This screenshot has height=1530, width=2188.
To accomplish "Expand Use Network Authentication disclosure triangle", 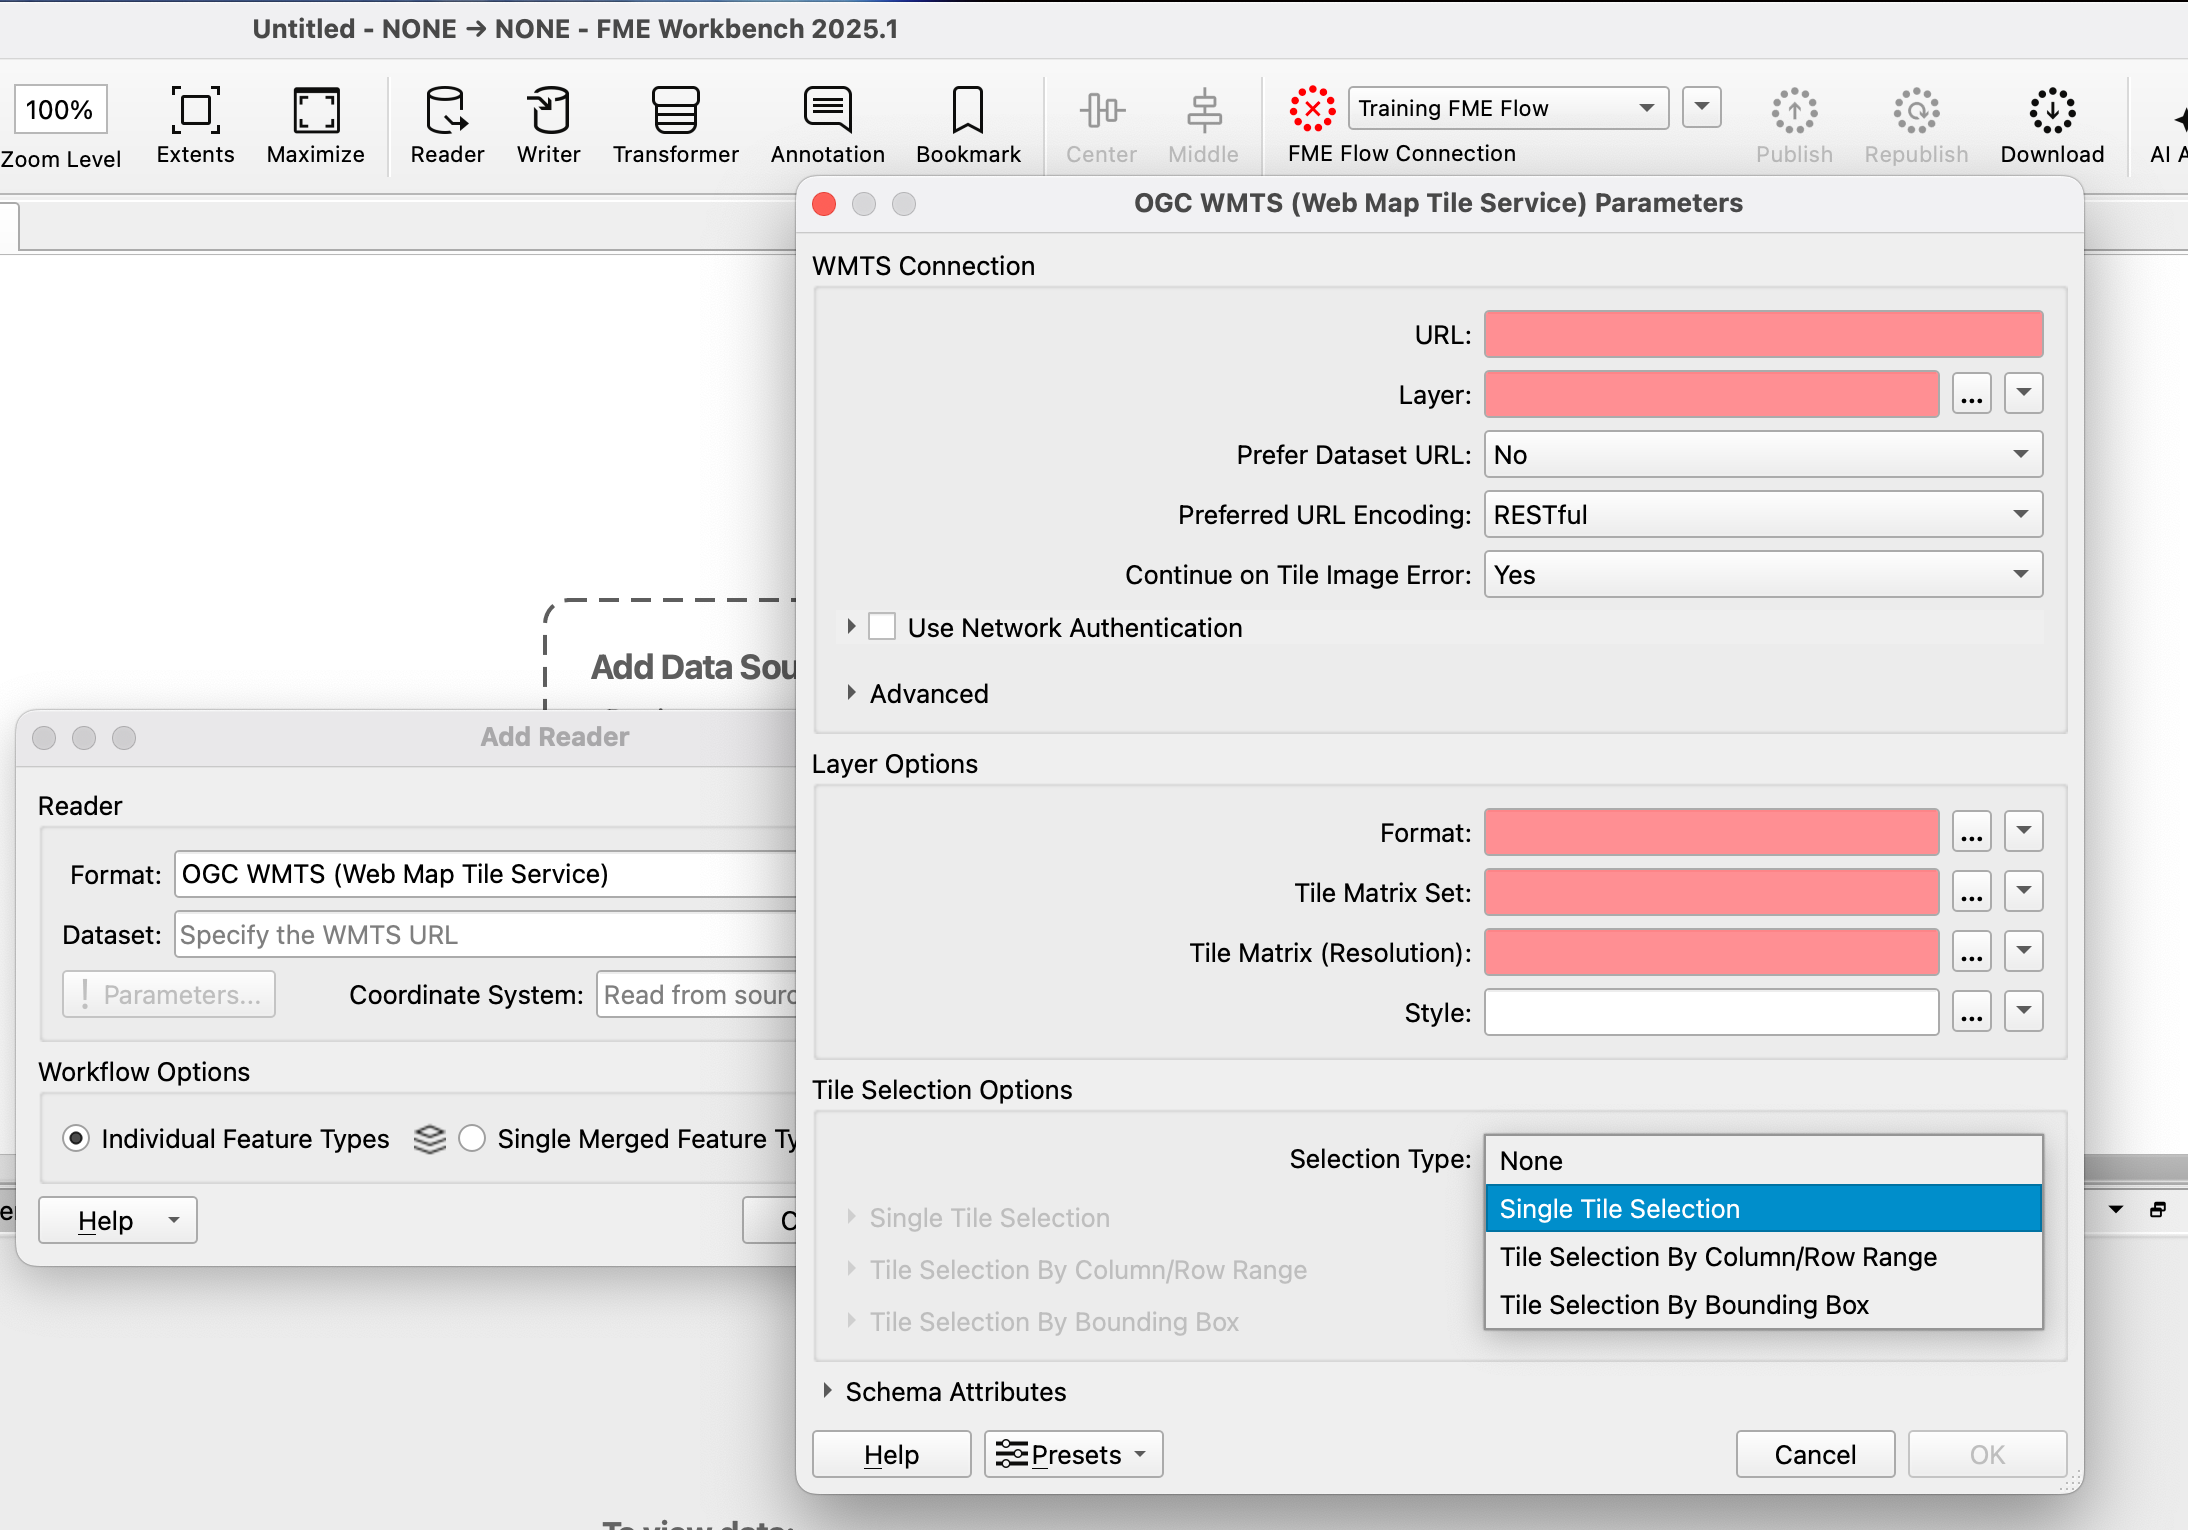I will pos(851,627).
